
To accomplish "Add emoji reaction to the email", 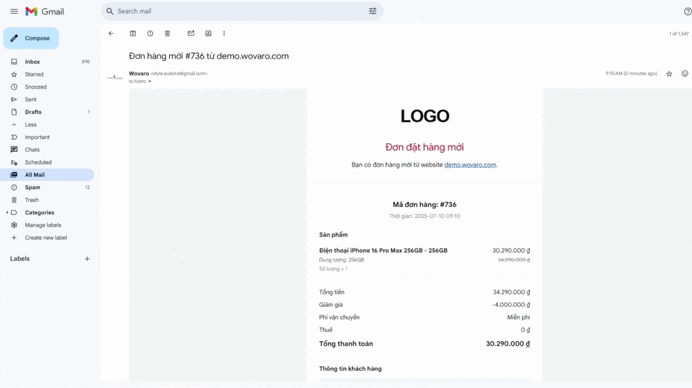I will point(684,74).
